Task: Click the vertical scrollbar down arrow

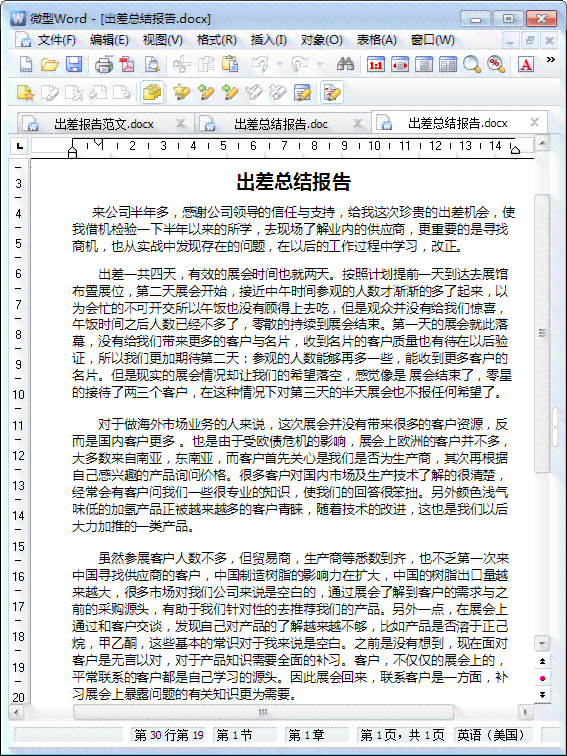Action: click(x=542, y=643)
